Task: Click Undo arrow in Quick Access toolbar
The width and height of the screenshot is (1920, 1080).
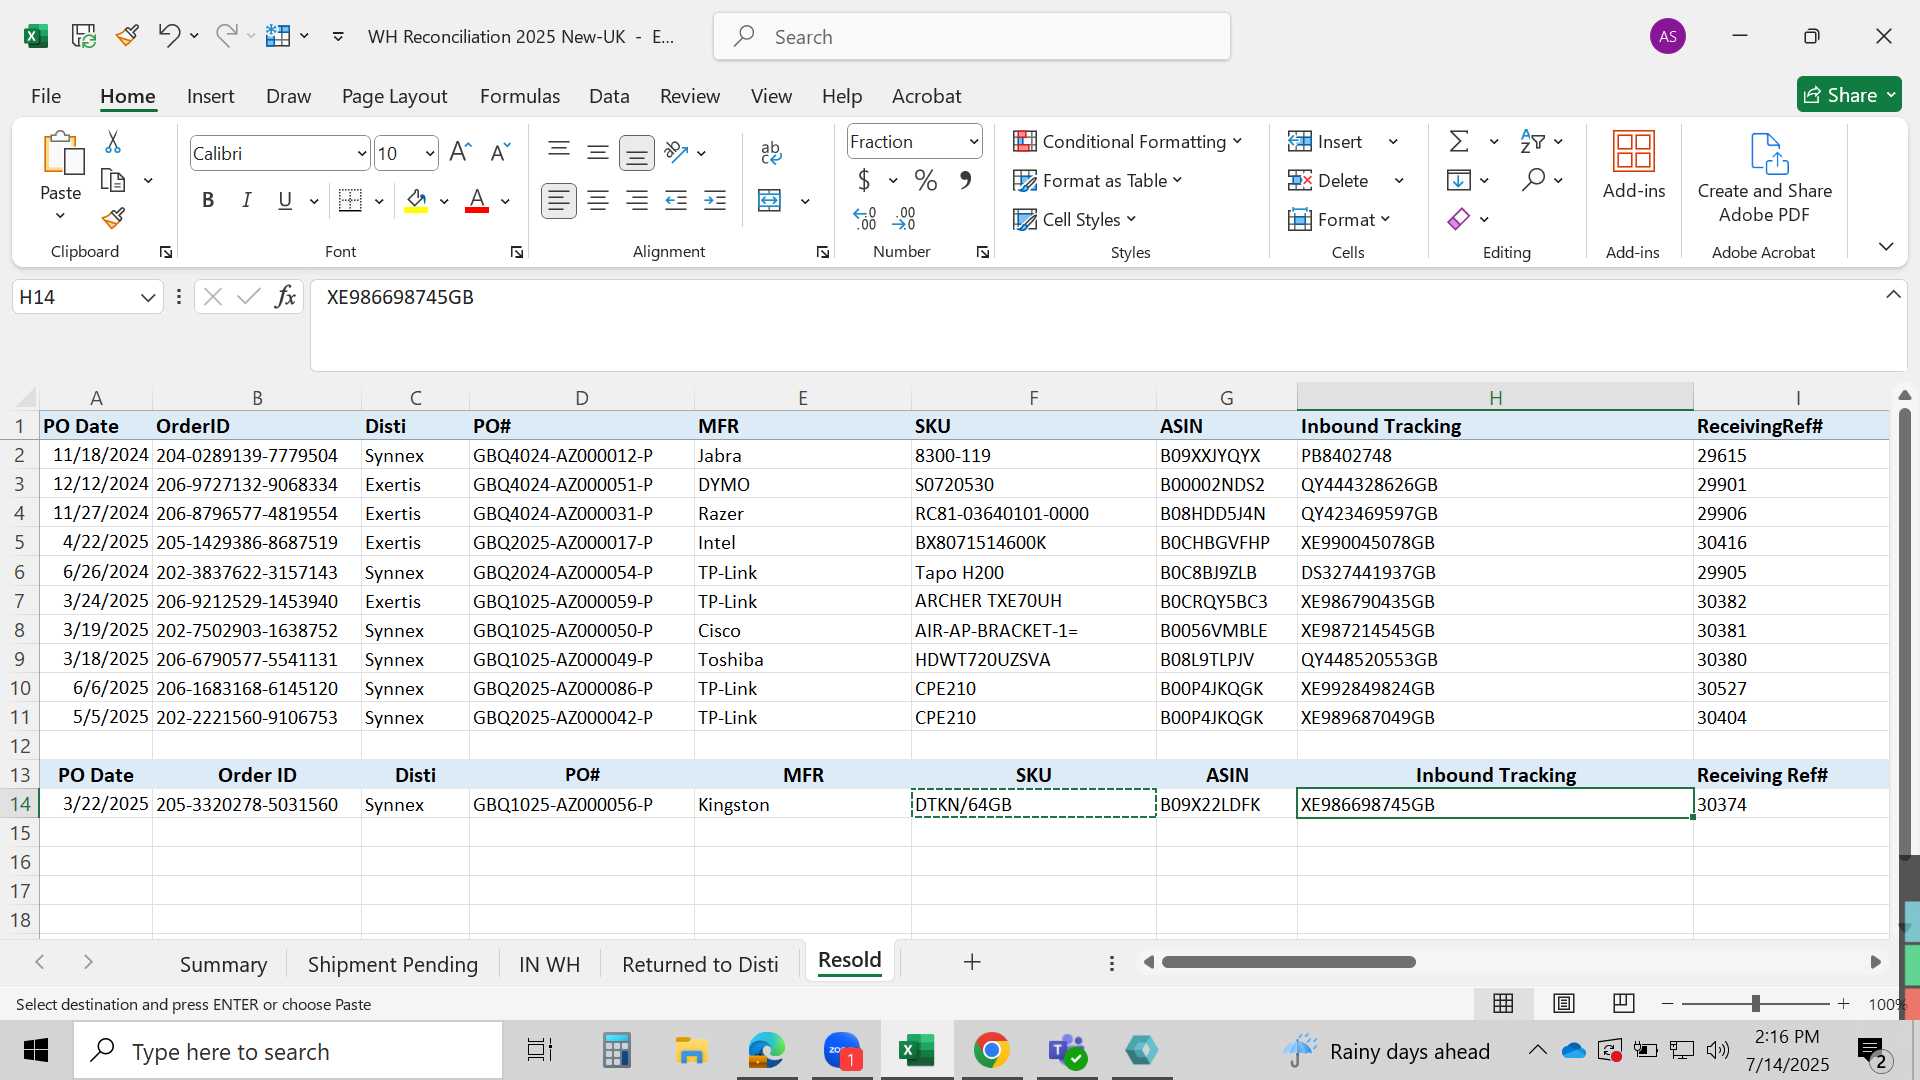Action: pyautogui.click(x=168, y=36)
